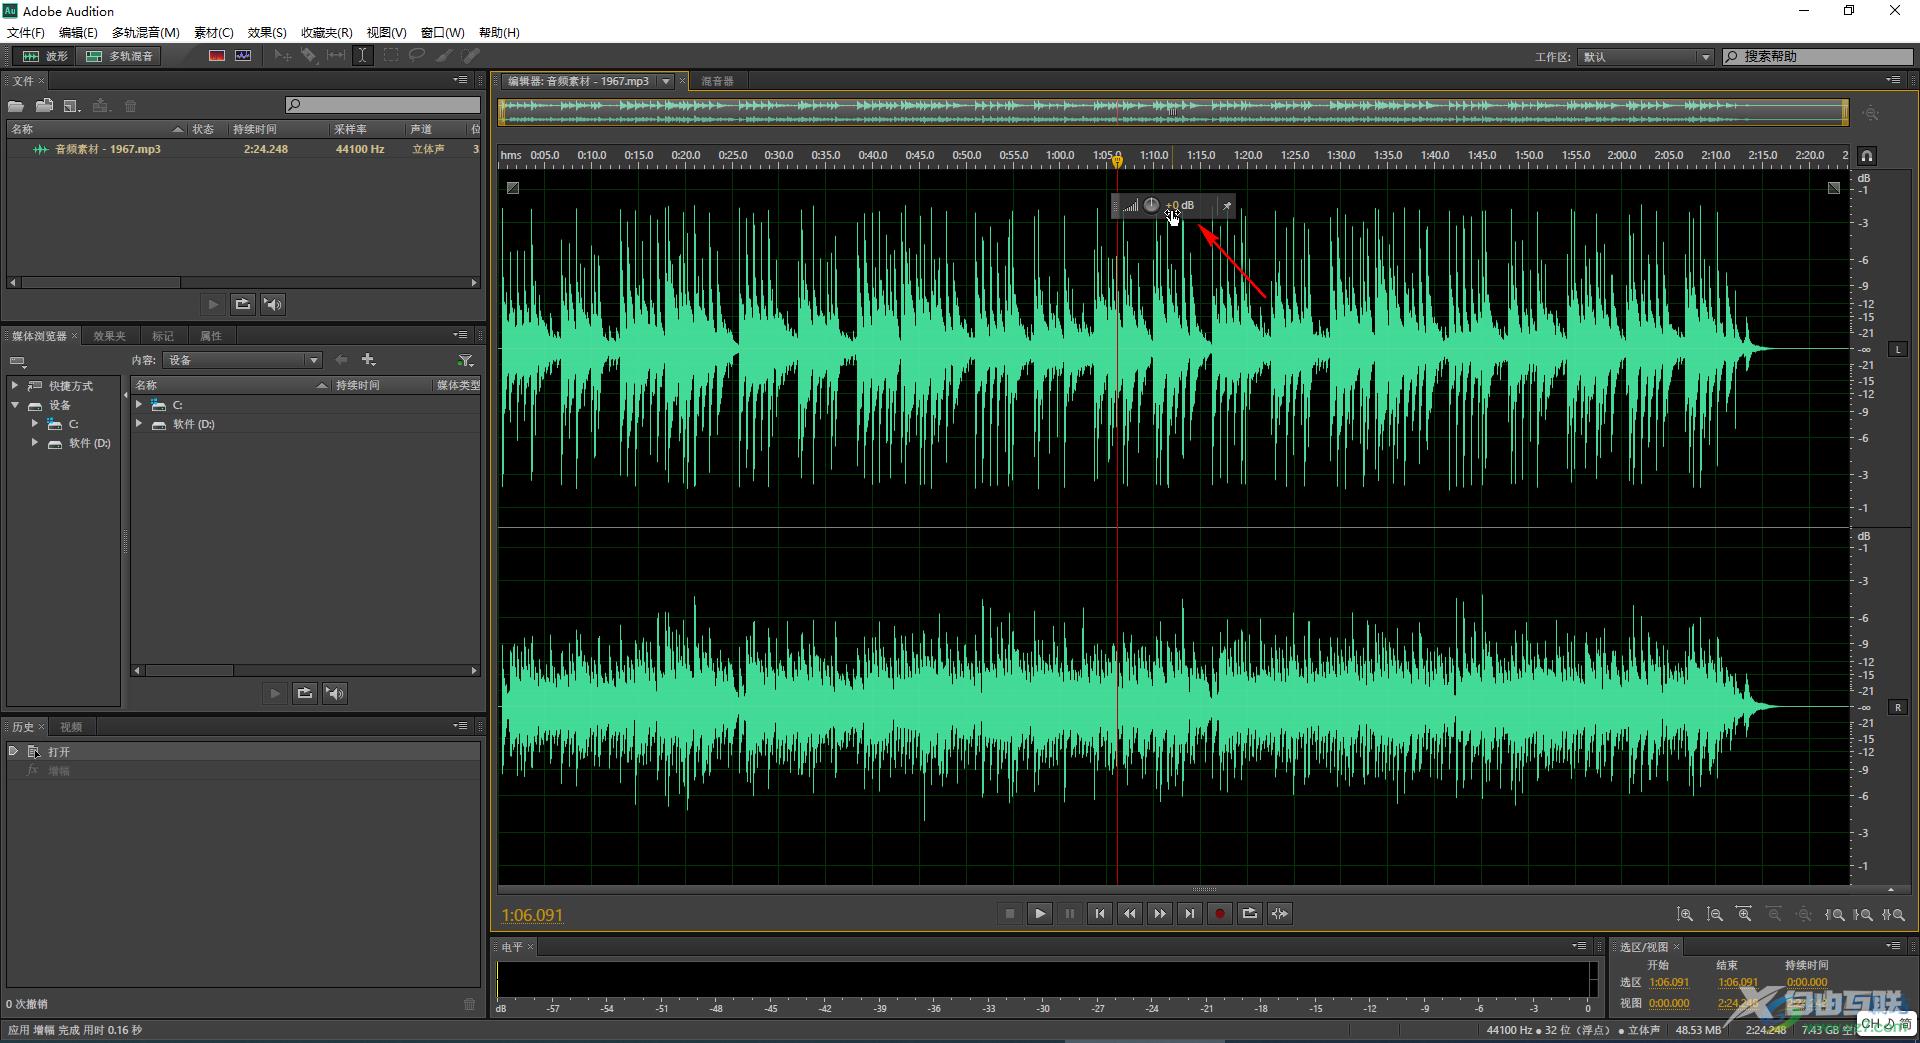Viewport: 1920px width, 1043px height.
Task: Expand C: drive in the right list
Action: [x=139, y=405]
